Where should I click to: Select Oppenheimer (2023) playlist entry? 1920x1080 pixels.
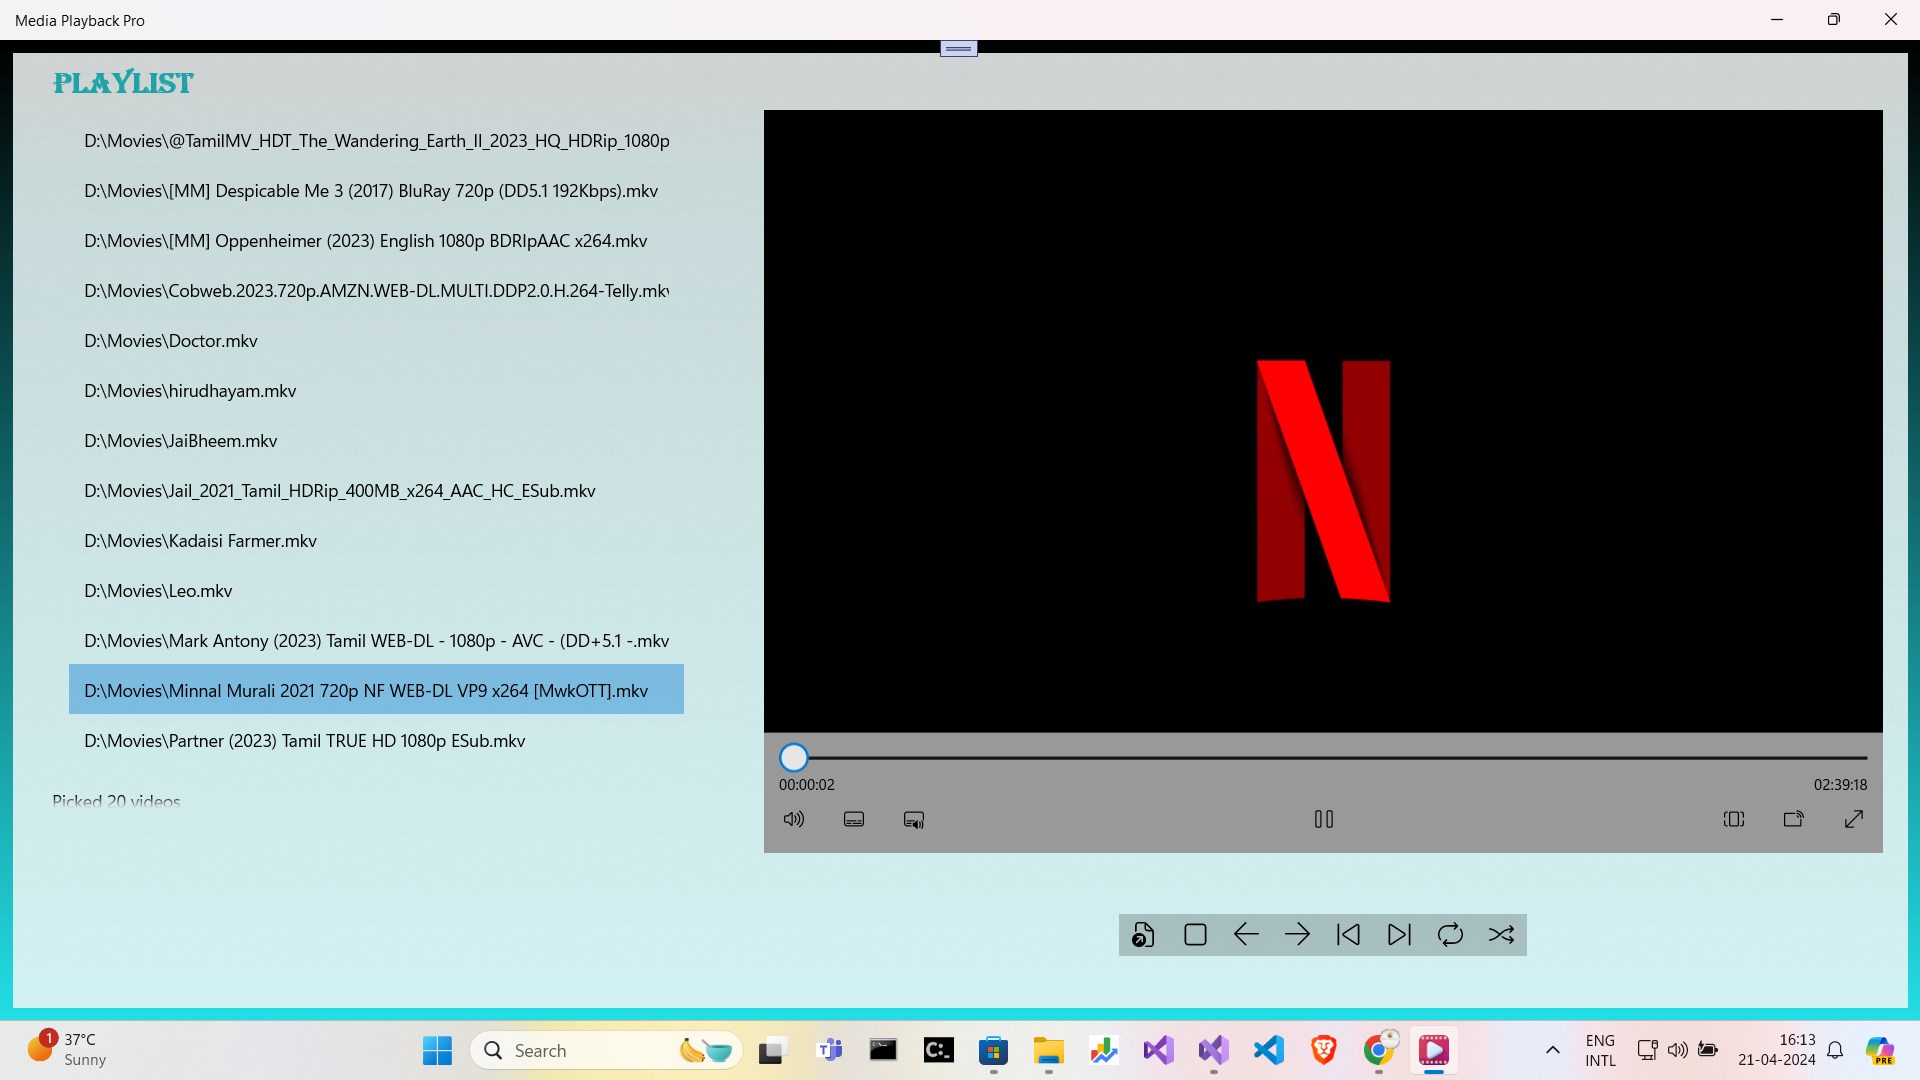click(376, 241)
